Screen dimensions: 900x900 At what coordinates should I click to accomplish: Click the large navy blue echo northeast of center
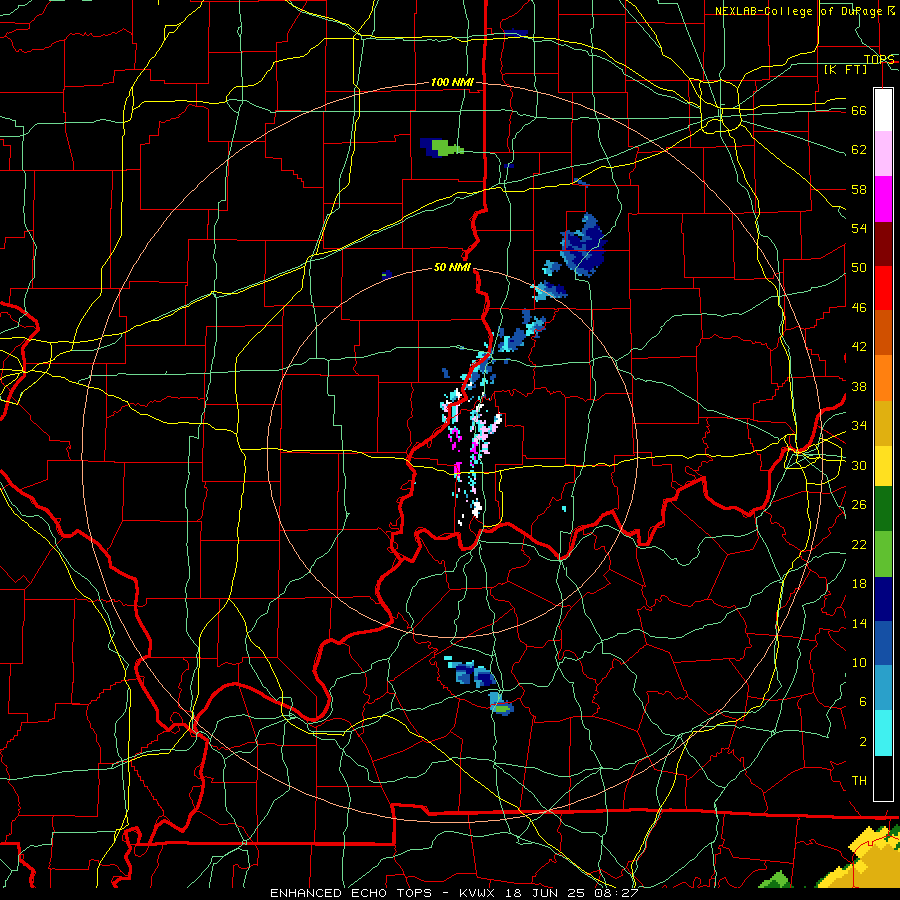584,245
